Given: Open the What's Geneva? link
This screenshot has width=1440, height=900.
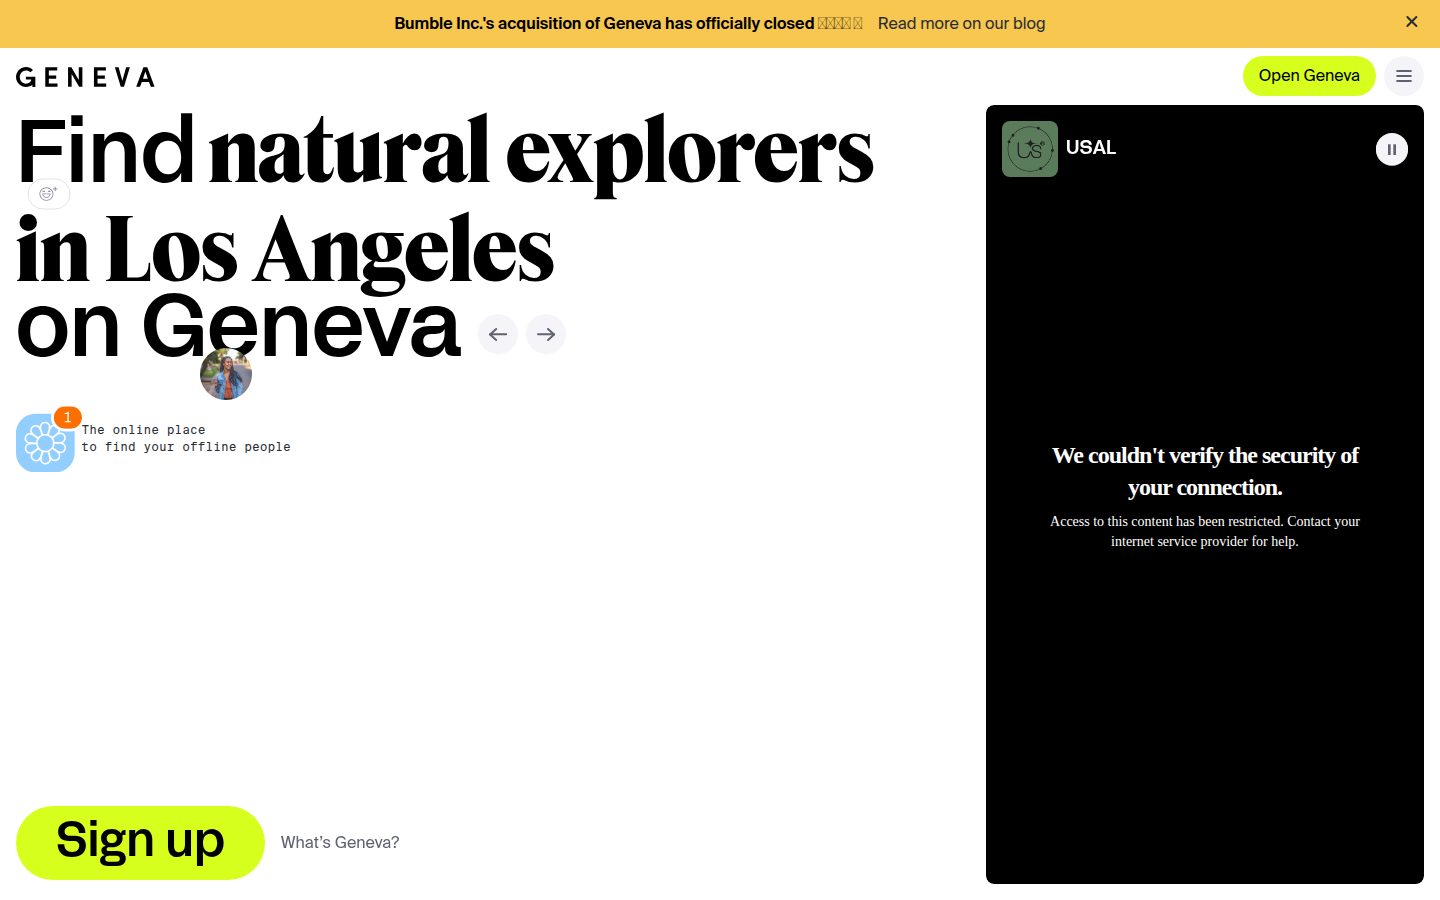Looking at the screenshot, I should pyautogui.click(x=340, y=843).
